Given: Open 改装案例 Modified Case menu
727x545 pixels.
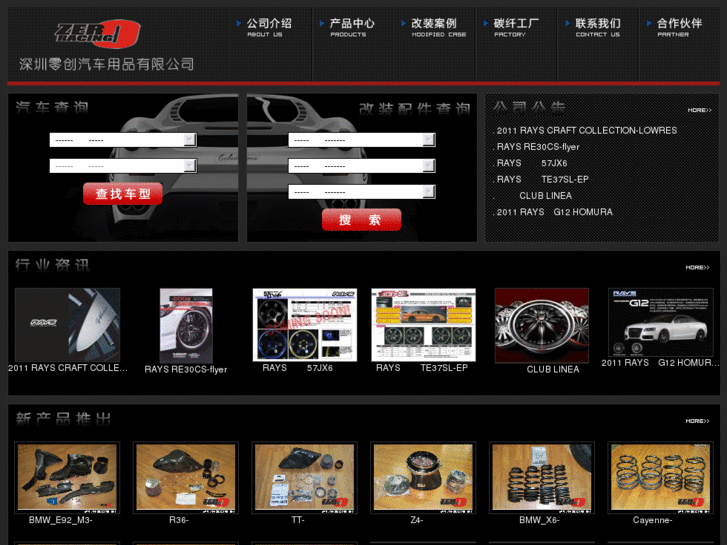Looking at the screenshot, I should 438,27.
